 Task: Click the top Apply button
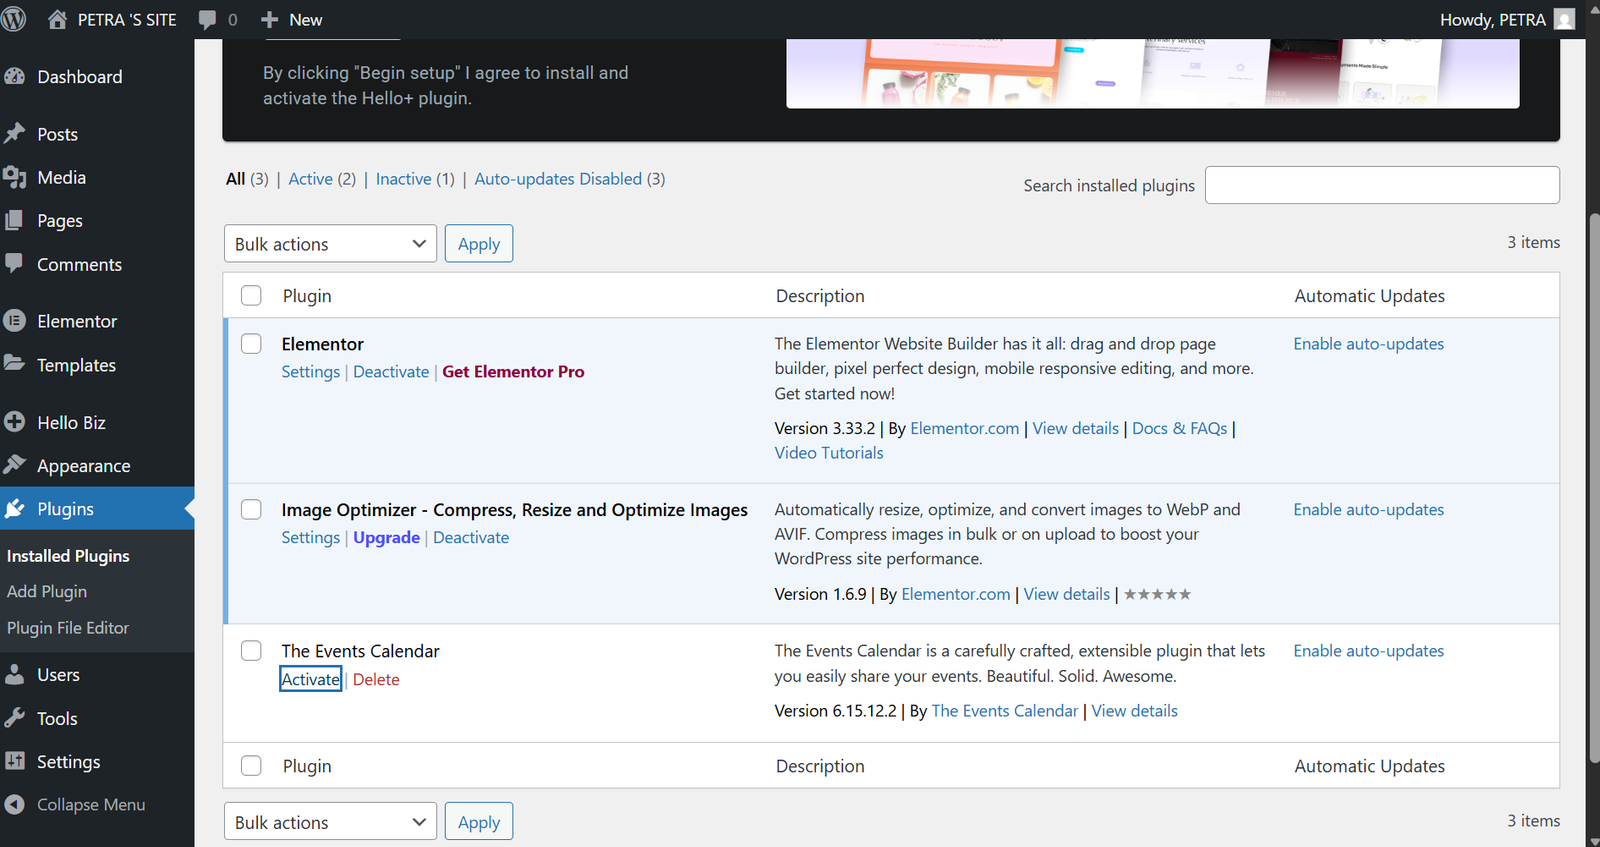pyautogui.click(x=479, y=244)
